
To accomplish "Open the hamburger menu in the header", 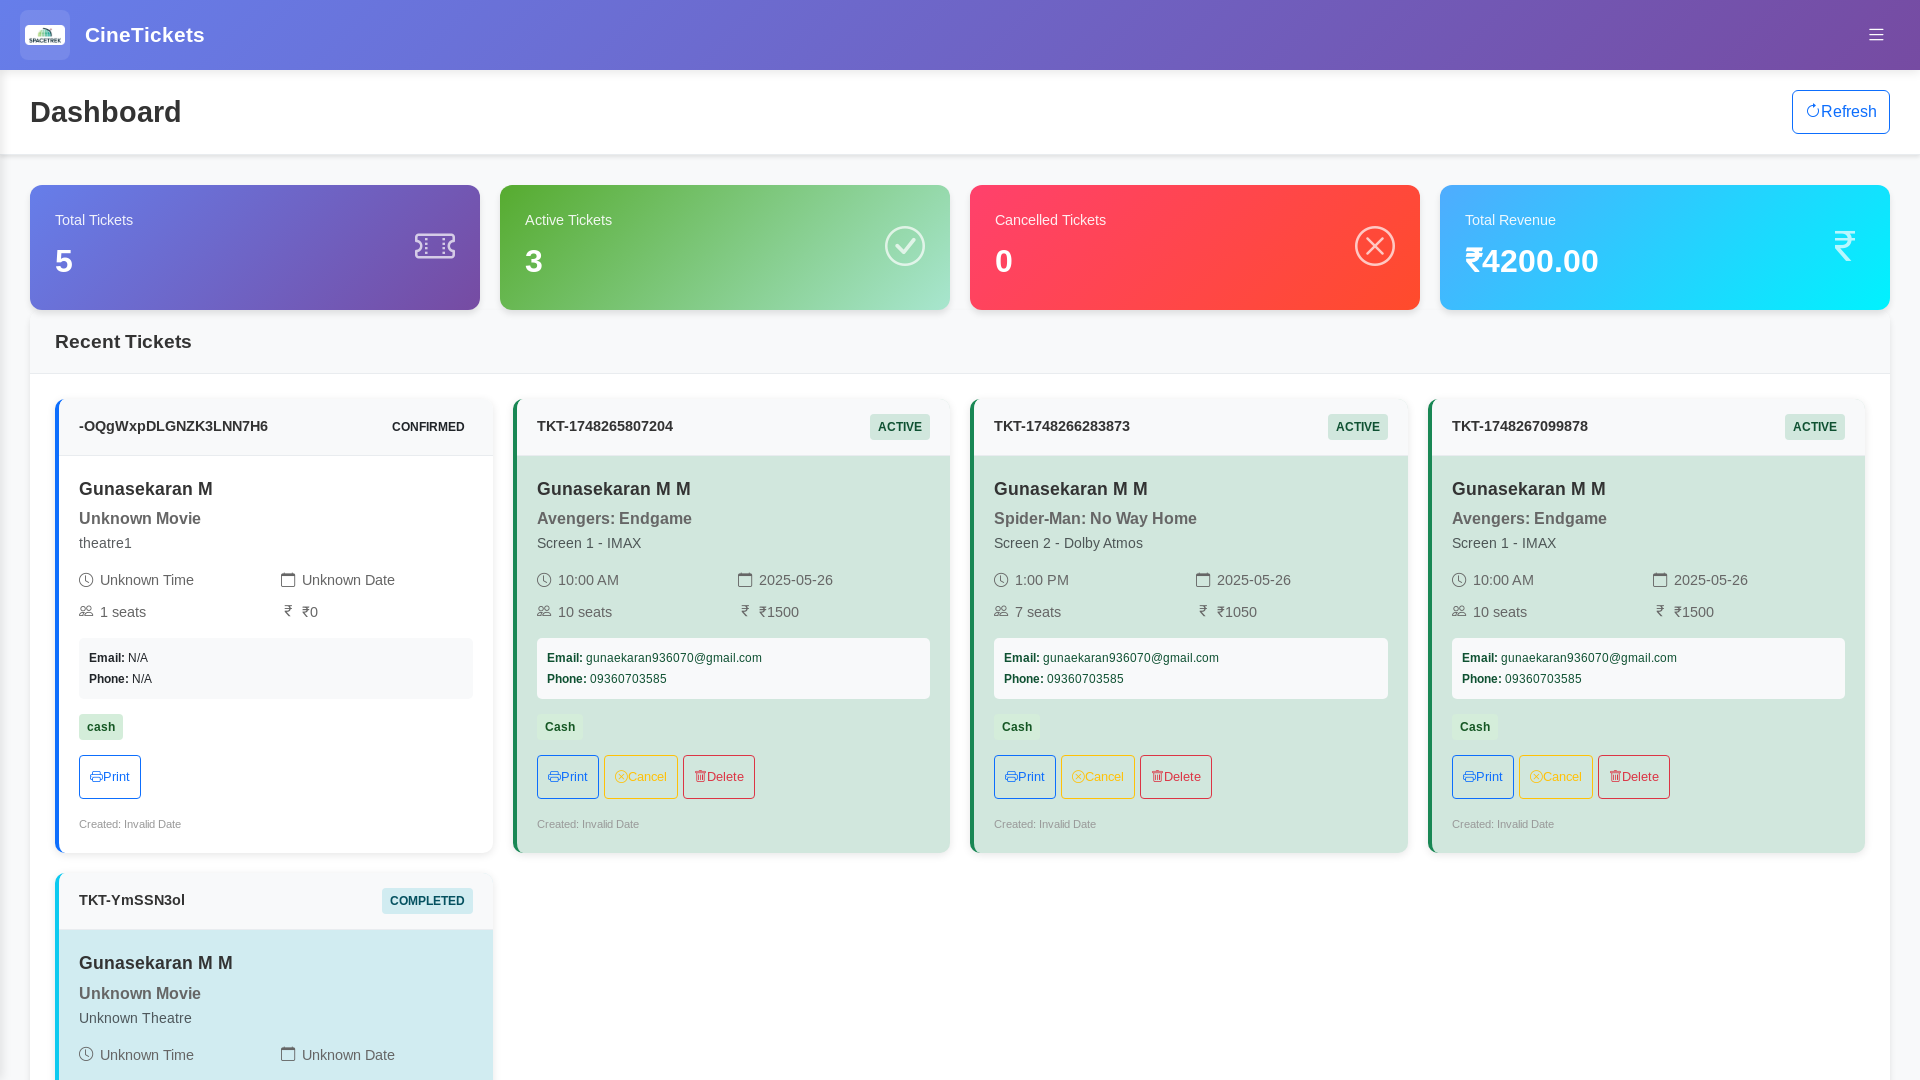I will (x=1876, y=35).
